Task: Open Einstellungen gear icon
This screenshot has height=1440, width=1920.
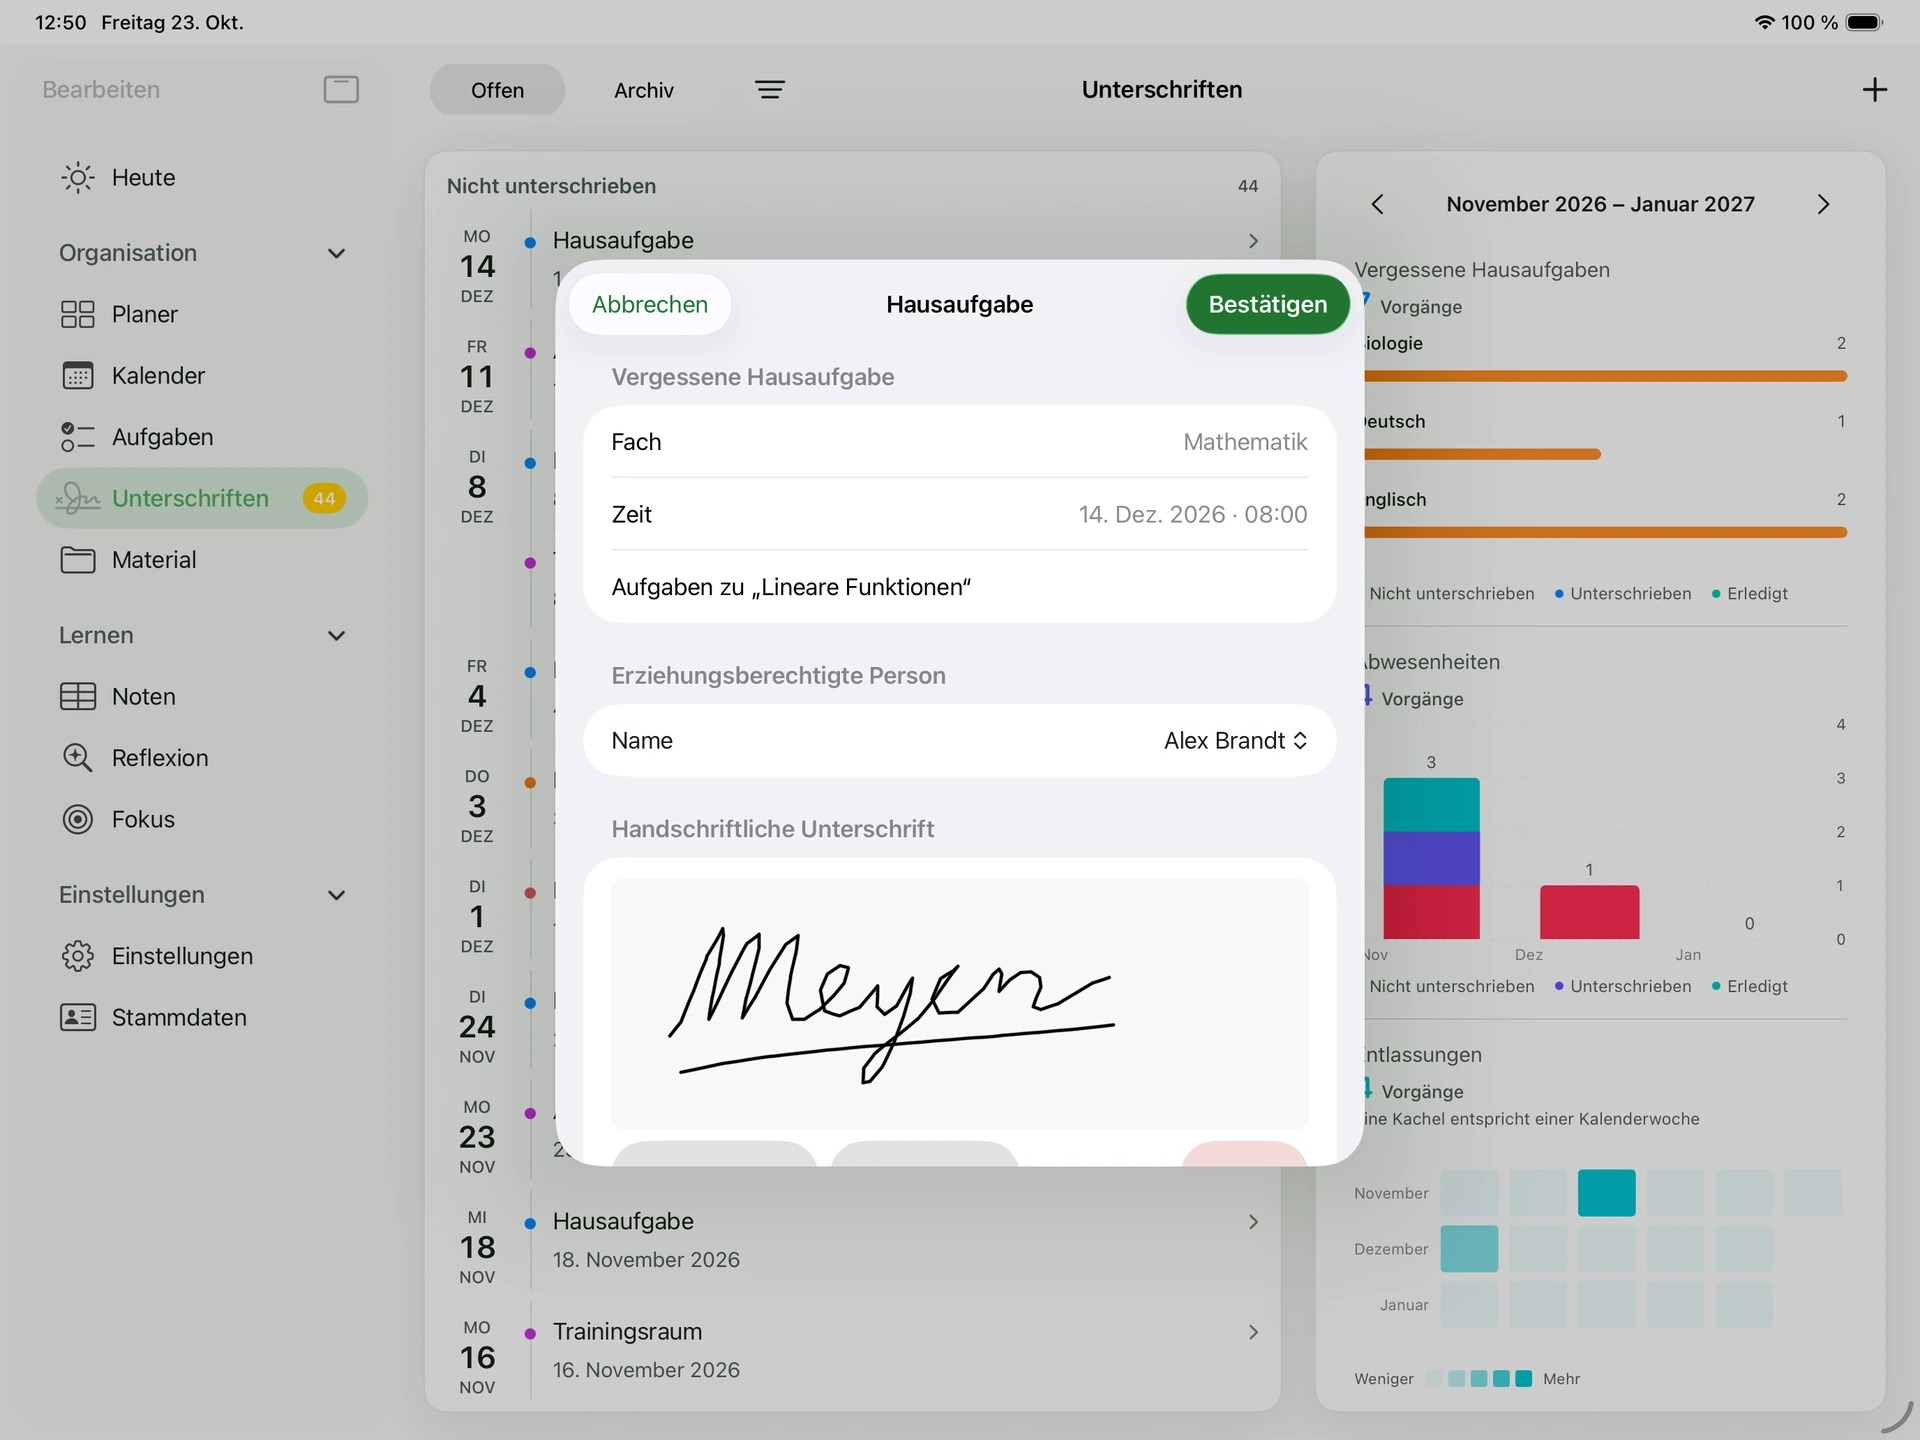Action: tap(78, 957)
